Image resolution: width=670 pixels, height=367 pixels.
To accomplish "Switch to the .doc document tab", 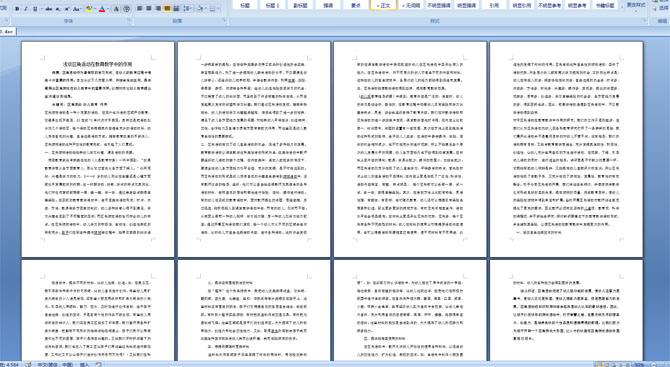I will (6, 32).
